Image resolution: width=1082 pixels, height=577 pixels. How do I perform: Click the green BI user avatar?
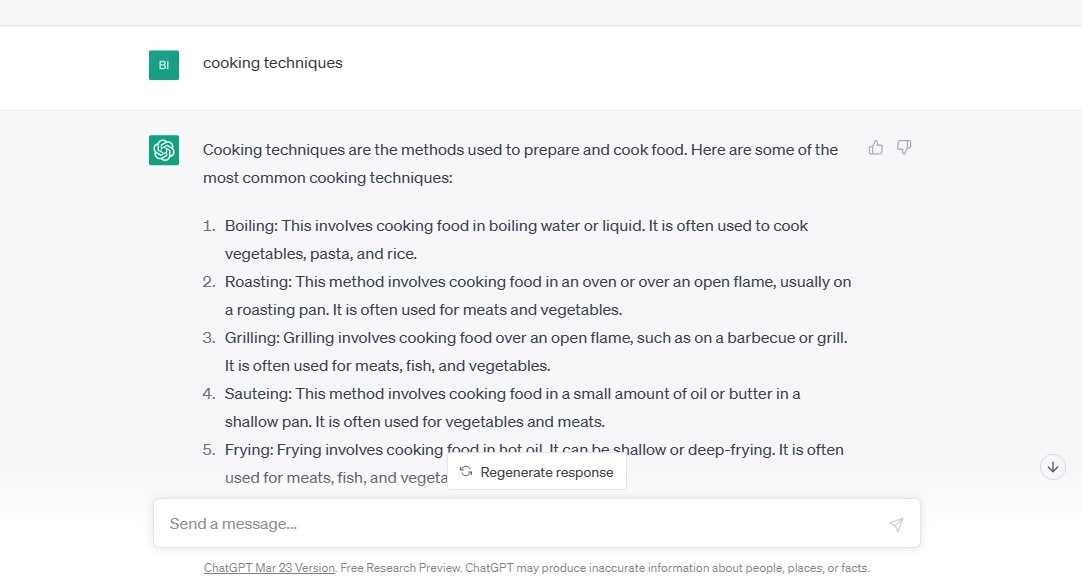164,65
